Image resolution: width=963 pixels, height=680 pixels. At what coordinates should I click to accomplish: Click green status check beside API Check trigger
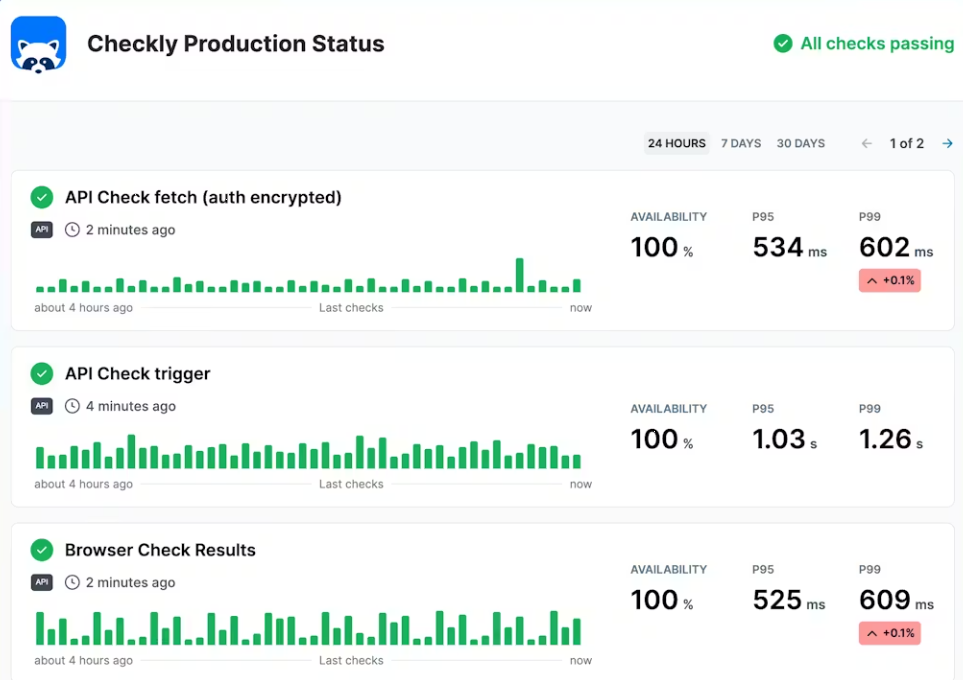(42, 374)
